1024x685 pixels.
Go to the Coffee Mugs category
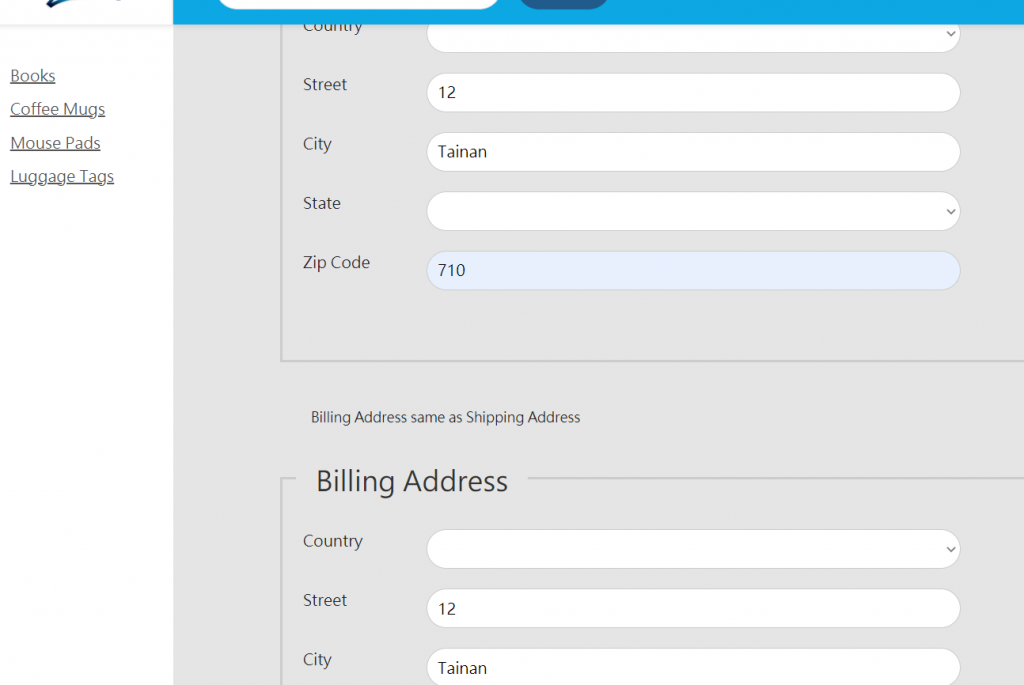57,109
